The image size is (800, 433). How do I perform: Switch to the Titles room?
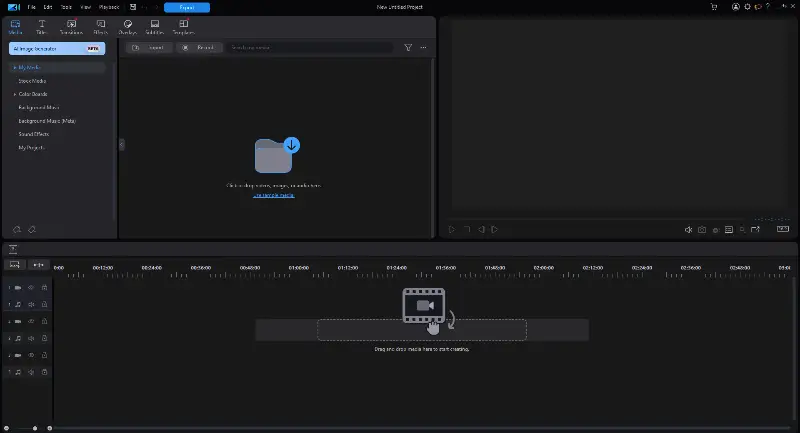[42, 27]
